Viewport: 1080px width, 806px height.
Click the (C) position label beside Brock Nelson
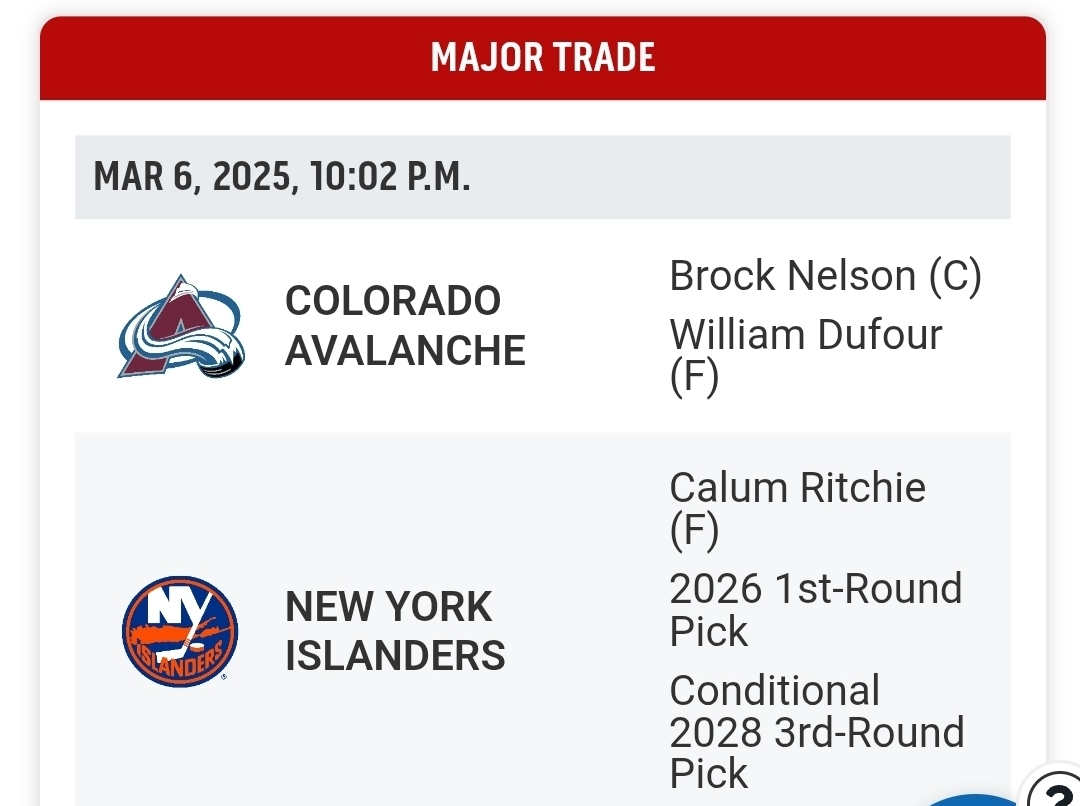pyautogui.click(x=955, y=276)
